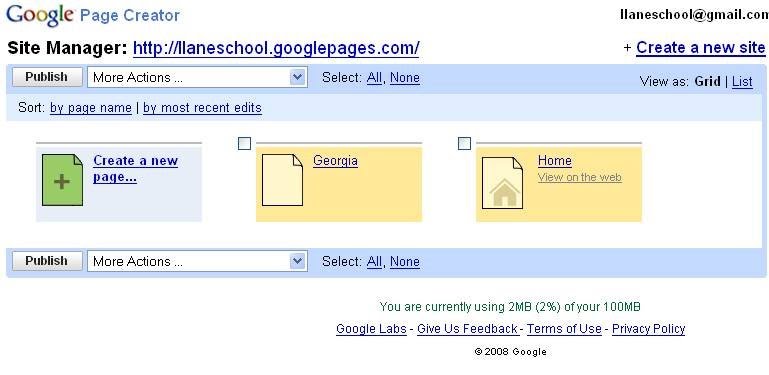The width and height of the screenshot is (769, 375).
Task: Tick the checkbox next to the Georgia page
Action: tap(244, 144)
